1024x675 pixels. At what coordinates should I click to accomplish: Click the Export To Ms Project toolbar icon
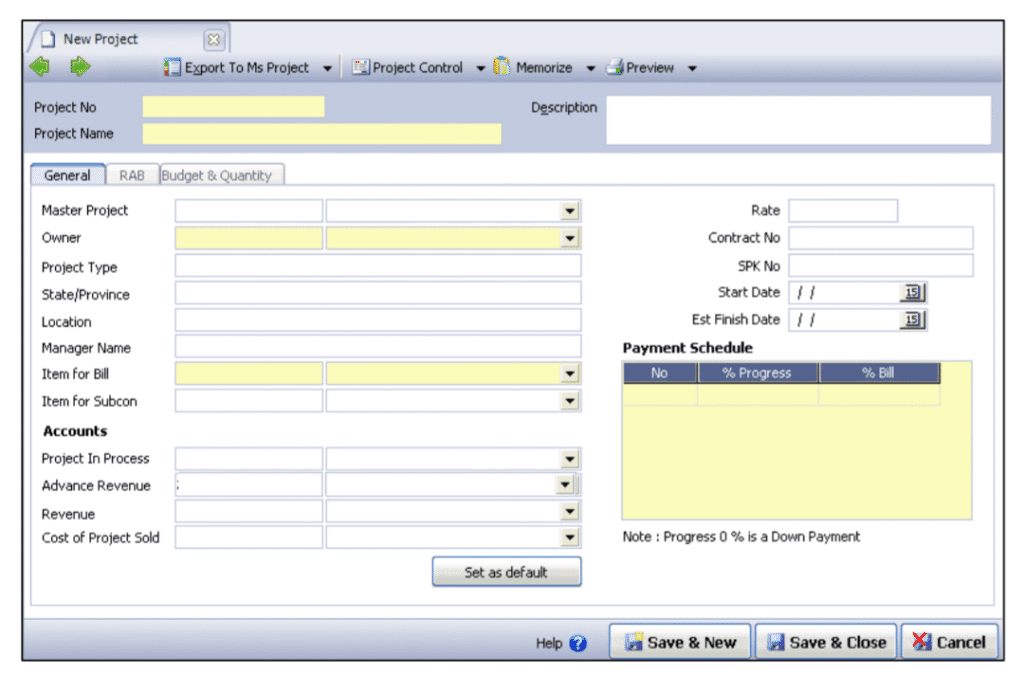click(x=170, y=67)
